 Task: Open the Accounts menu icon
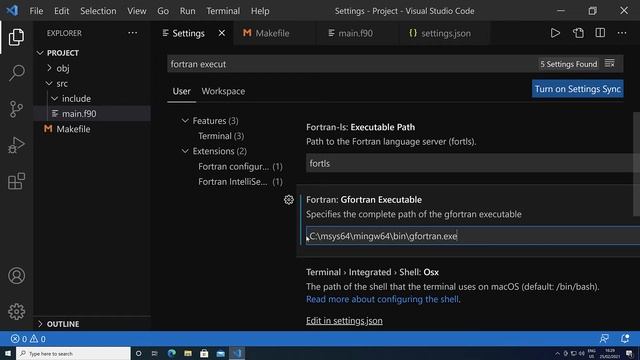16,276
